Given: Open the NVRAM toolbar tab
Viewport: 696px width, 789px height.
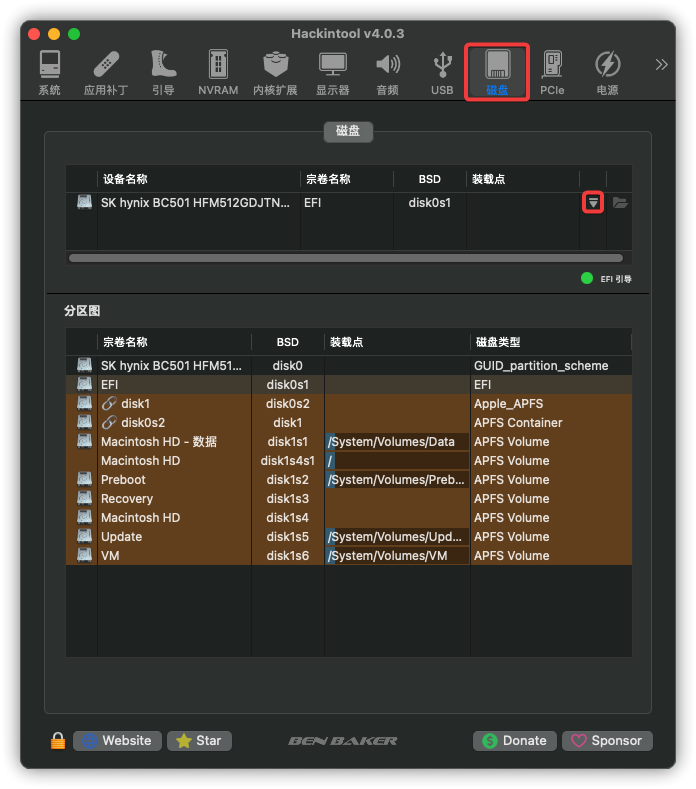Looking at the screenshot, I should [218, 72].
